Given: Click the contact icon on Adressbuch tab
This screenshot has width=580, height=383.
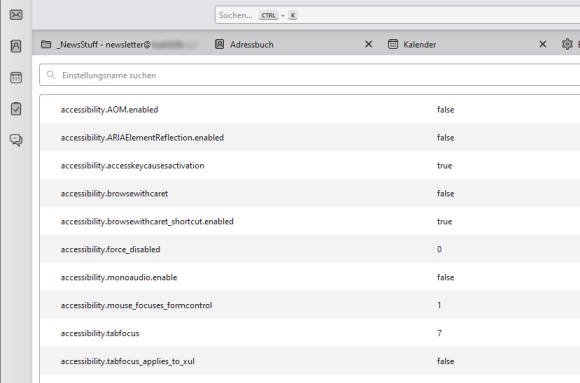Looking at the screenshot, I should (x=220, y=44).
